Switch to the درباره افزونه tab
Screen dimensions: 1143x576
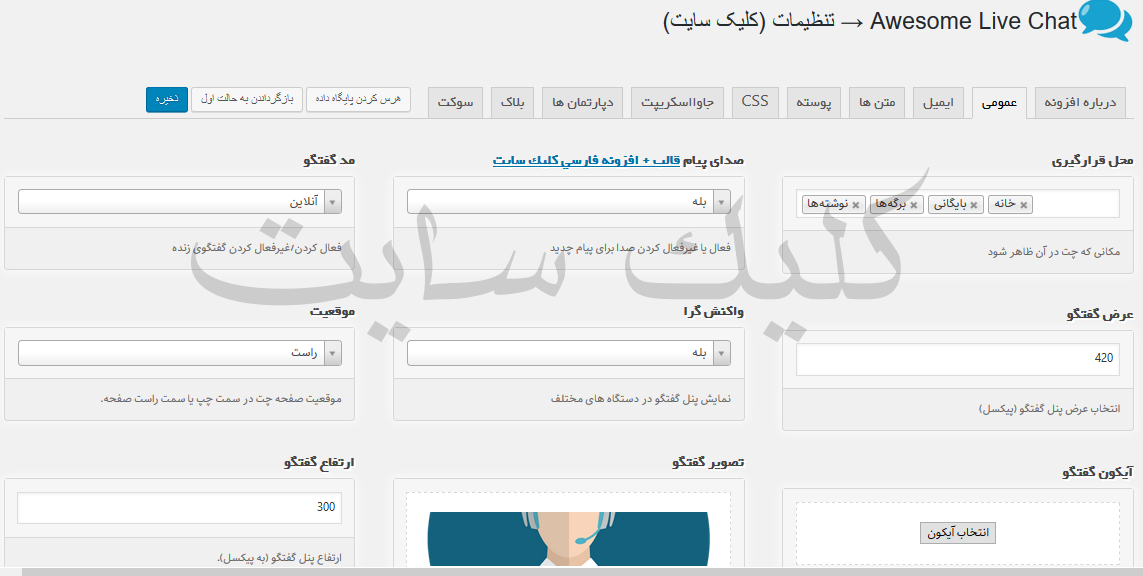(1080, 103)
